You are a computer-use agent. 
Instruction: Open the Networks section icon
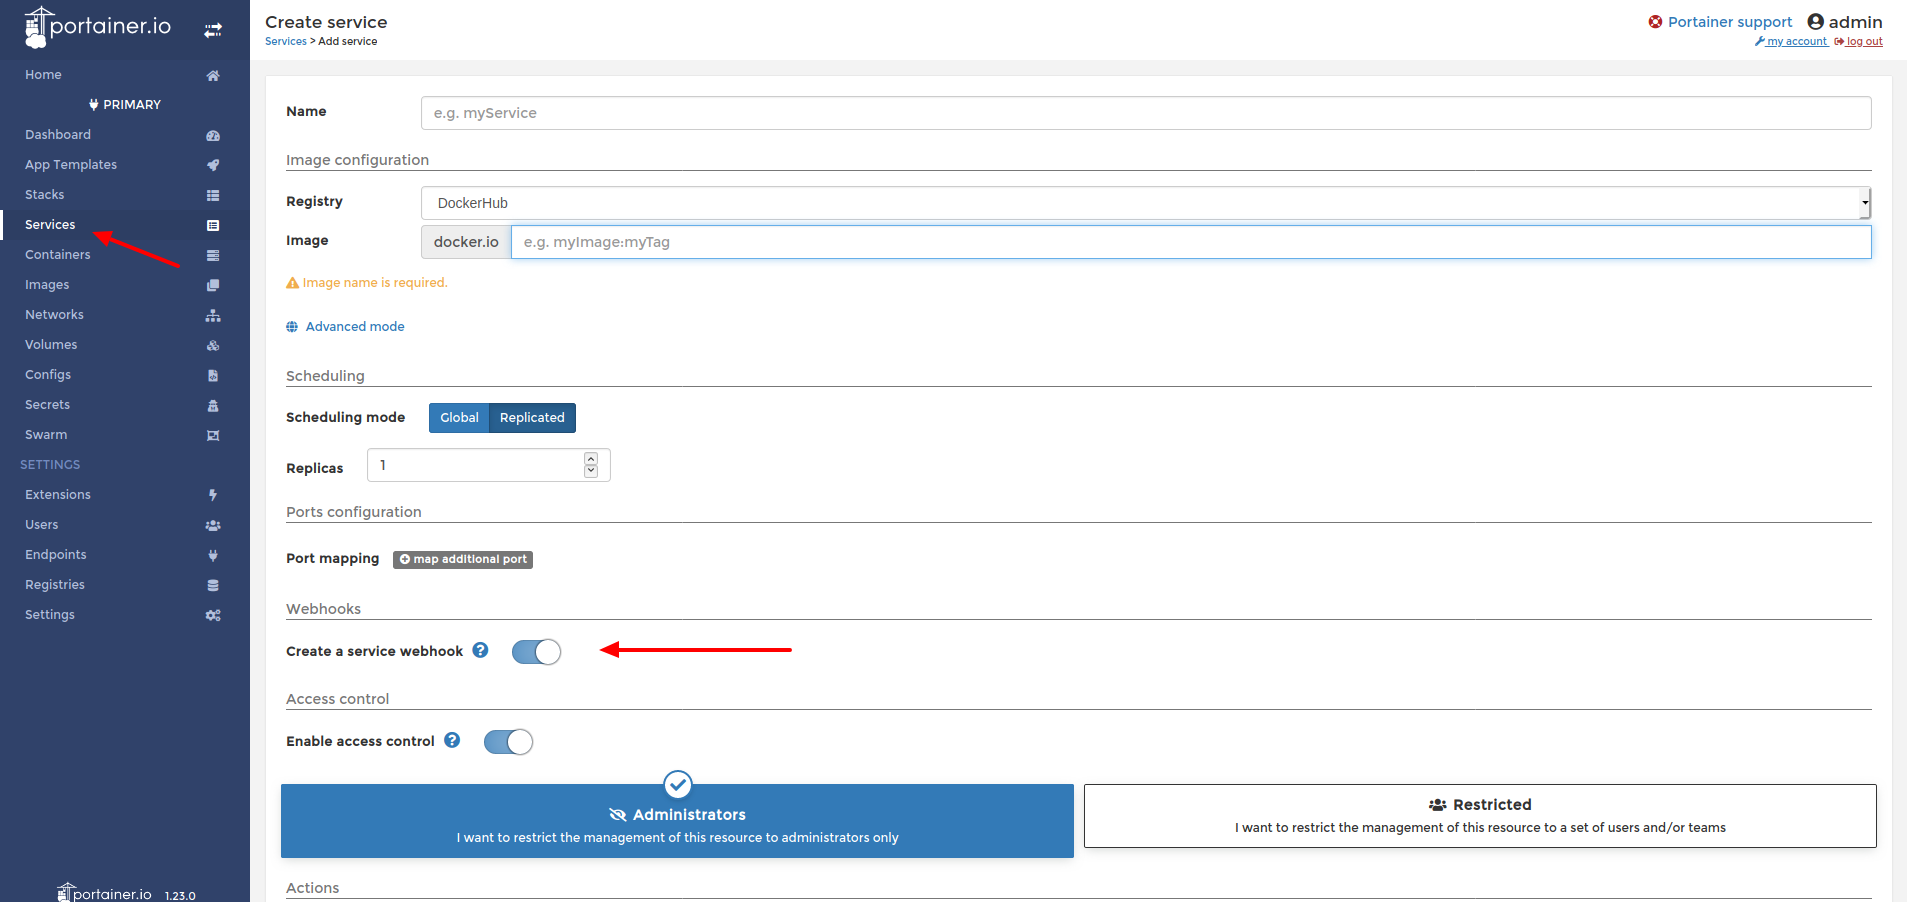[212, 314]
